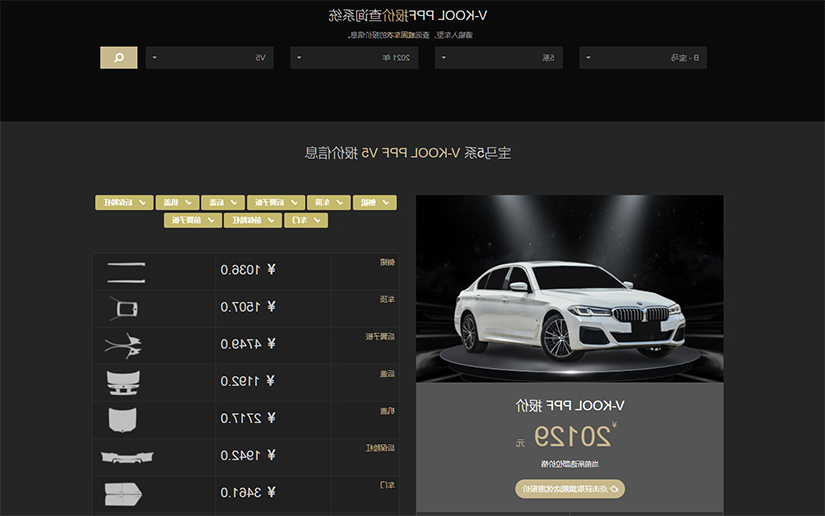Image resolution: width=825 pixels, height=516 pixels.
Task: Click the white BMW 5 series image
Action: point(570,289)
